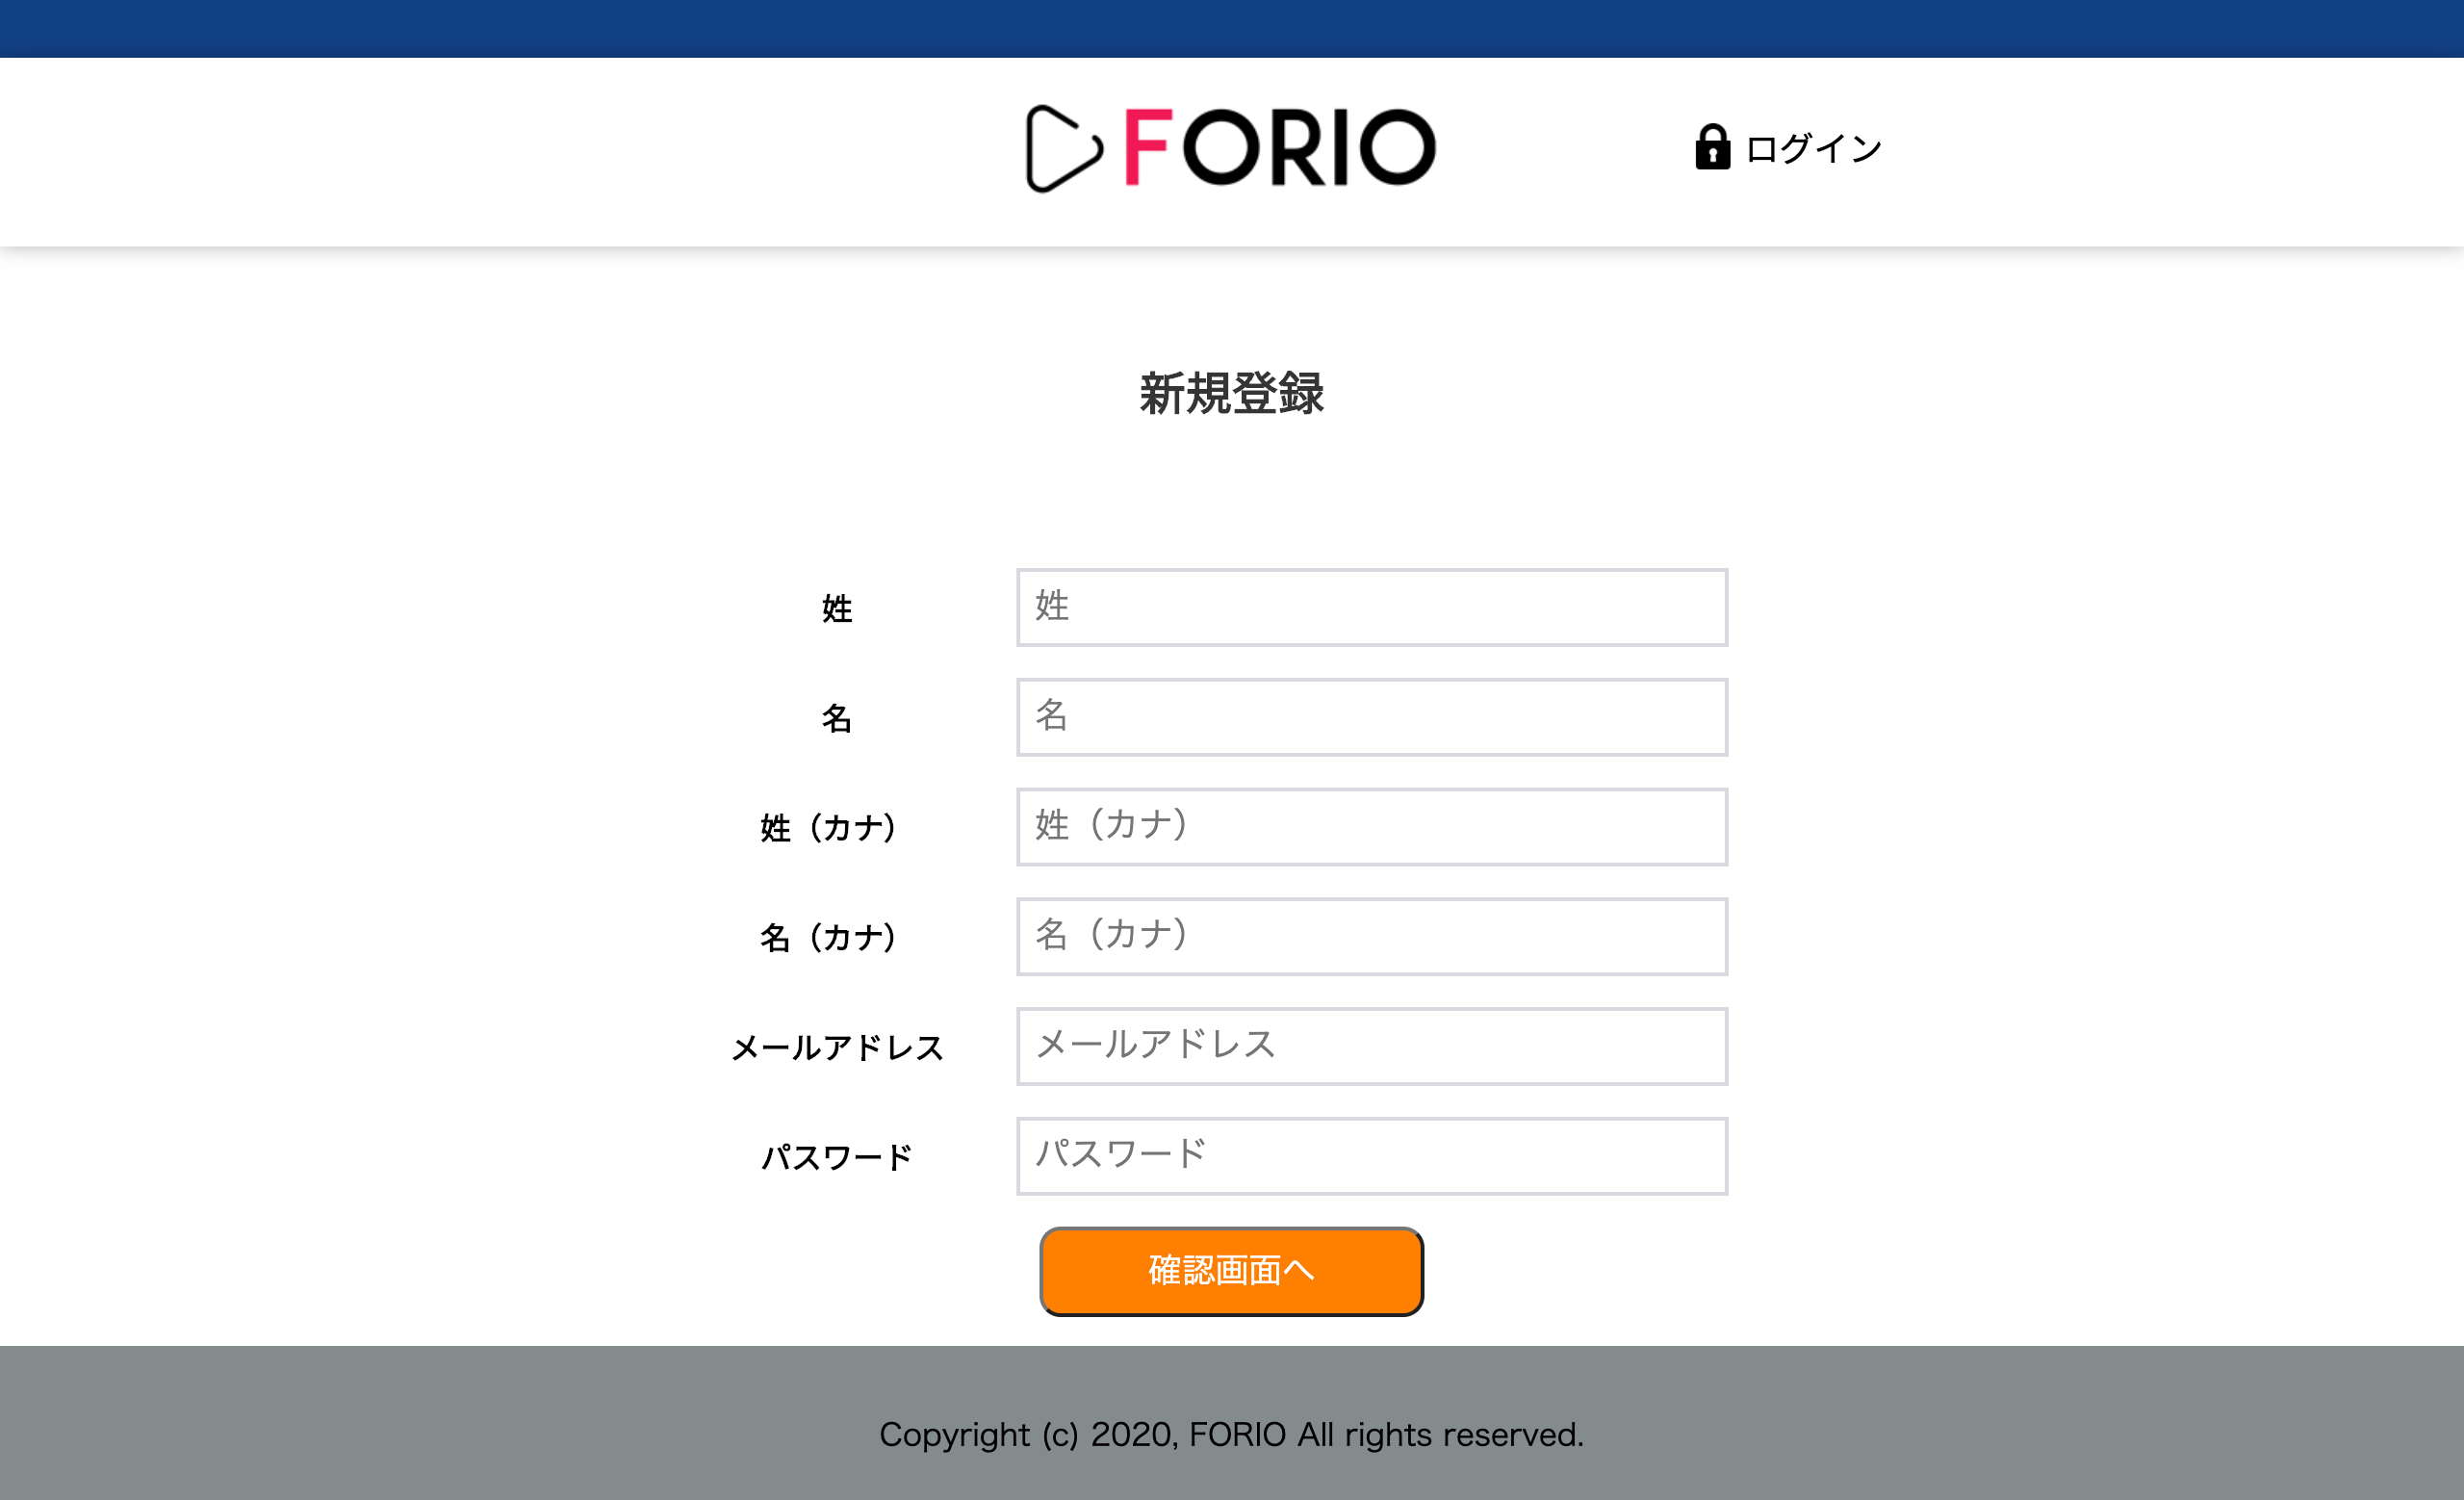Viewport: 2464px width, 1500px height.
Task: Focus the メールアドレス input field
Action: coord(1370,1046)
